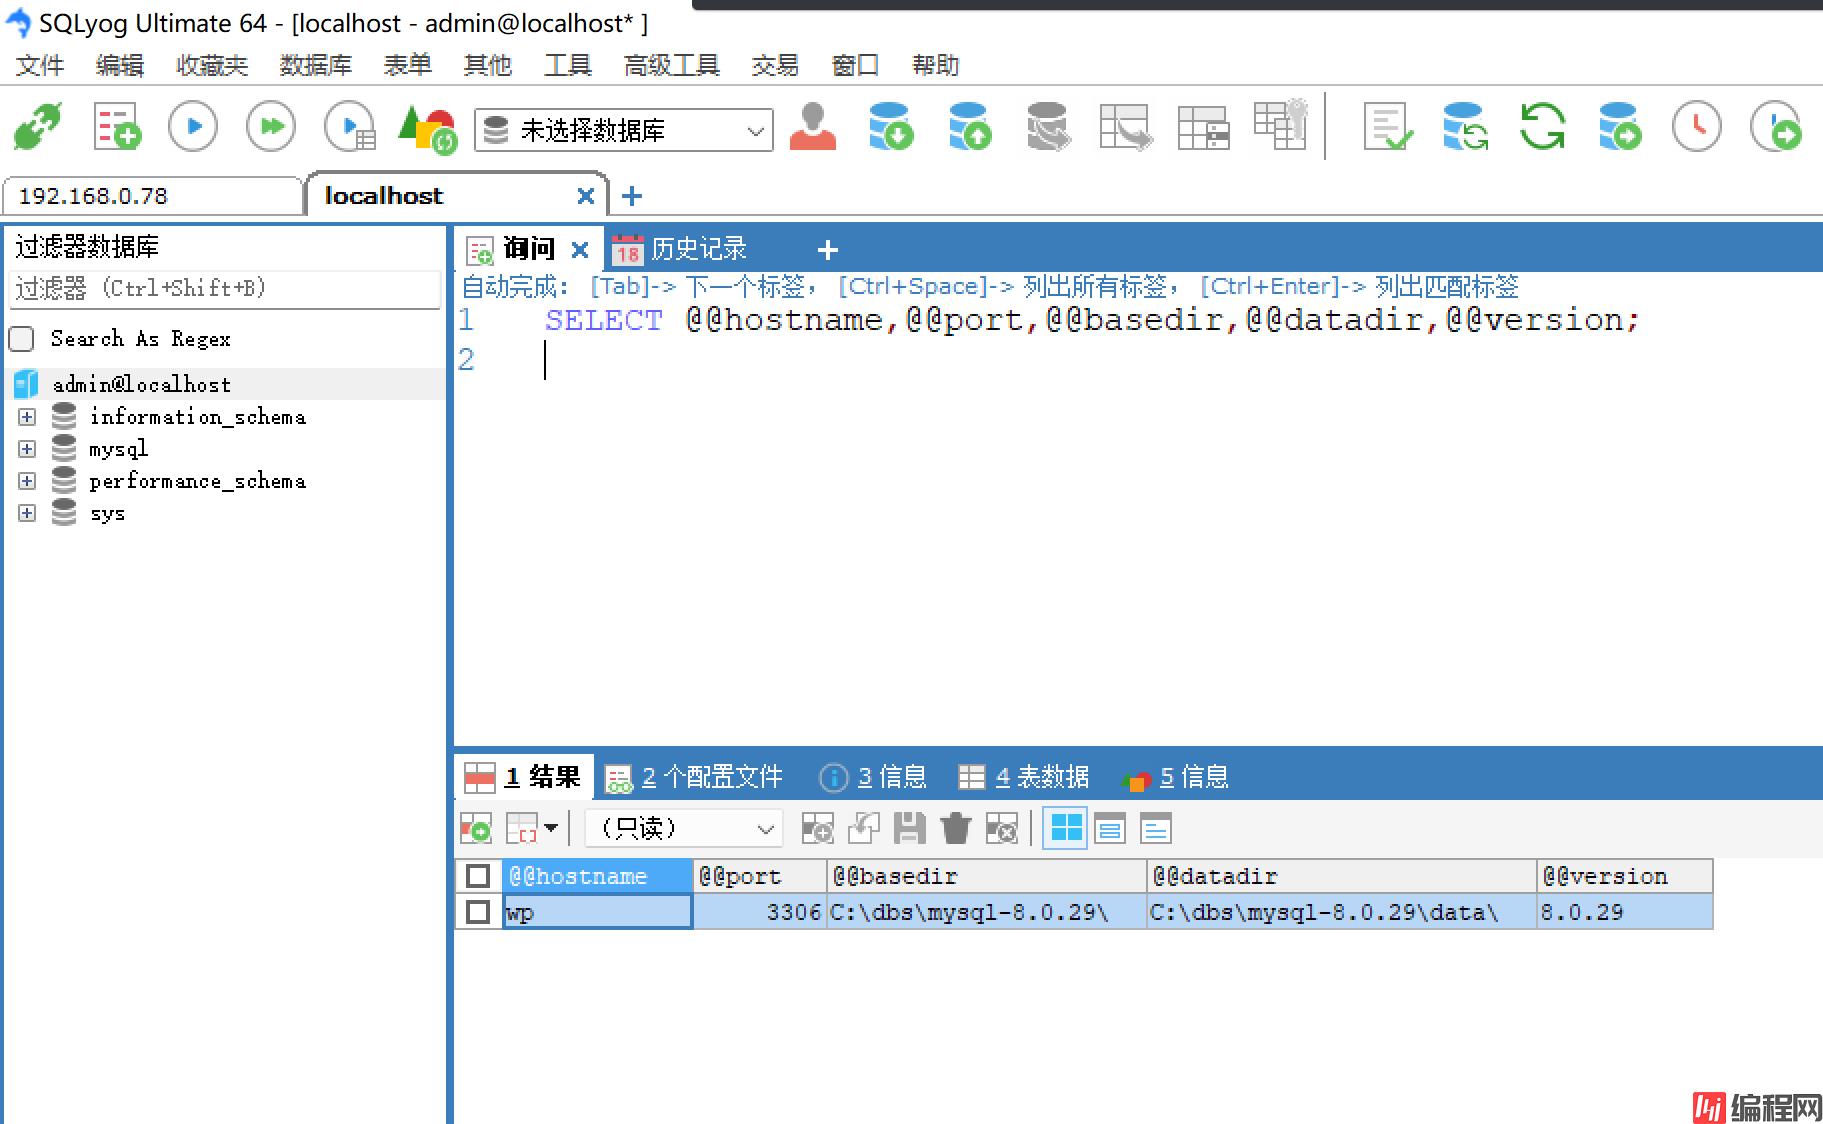Close the localhost connection tab
Screen dimensions: 1823x1124
(586, 196)
